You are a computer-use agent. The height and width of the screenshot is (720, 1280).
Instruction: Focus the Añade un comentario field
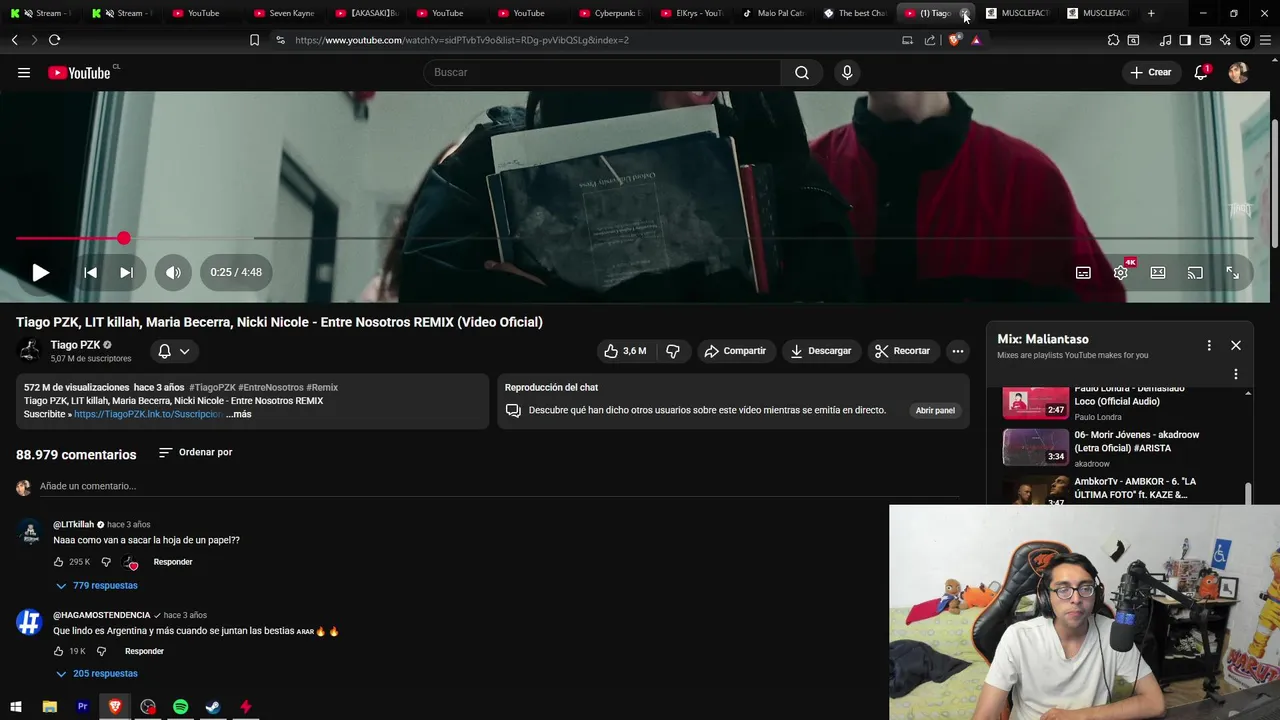pos(499,487)
